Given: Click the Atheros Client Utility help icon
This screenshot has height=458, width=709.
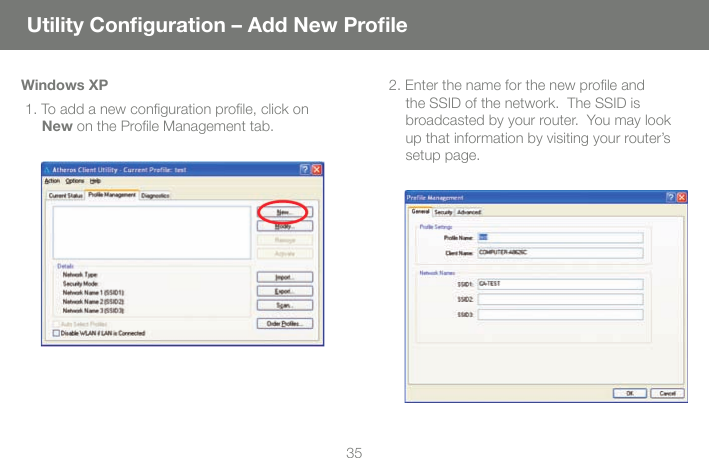Looking at the screenshot, I should (x=305, y=170).
